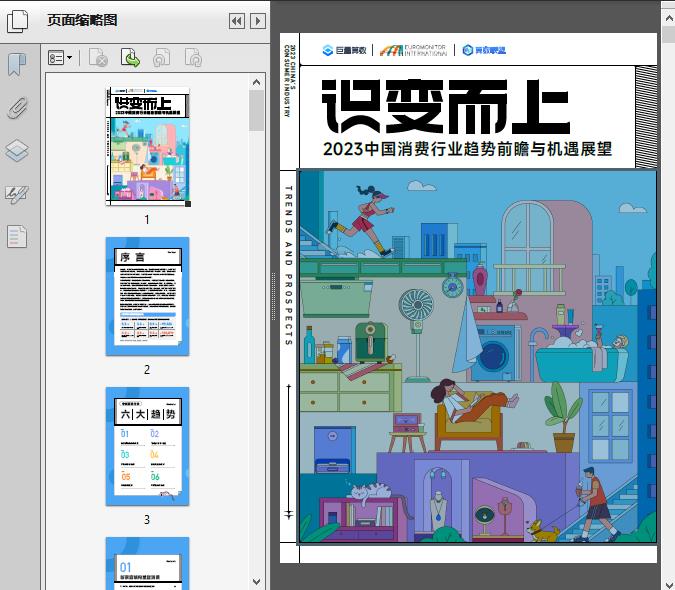675x590 pixels.
Task: Open the Bookmarks sidebar panel
Action: click(x=17, y=65)
